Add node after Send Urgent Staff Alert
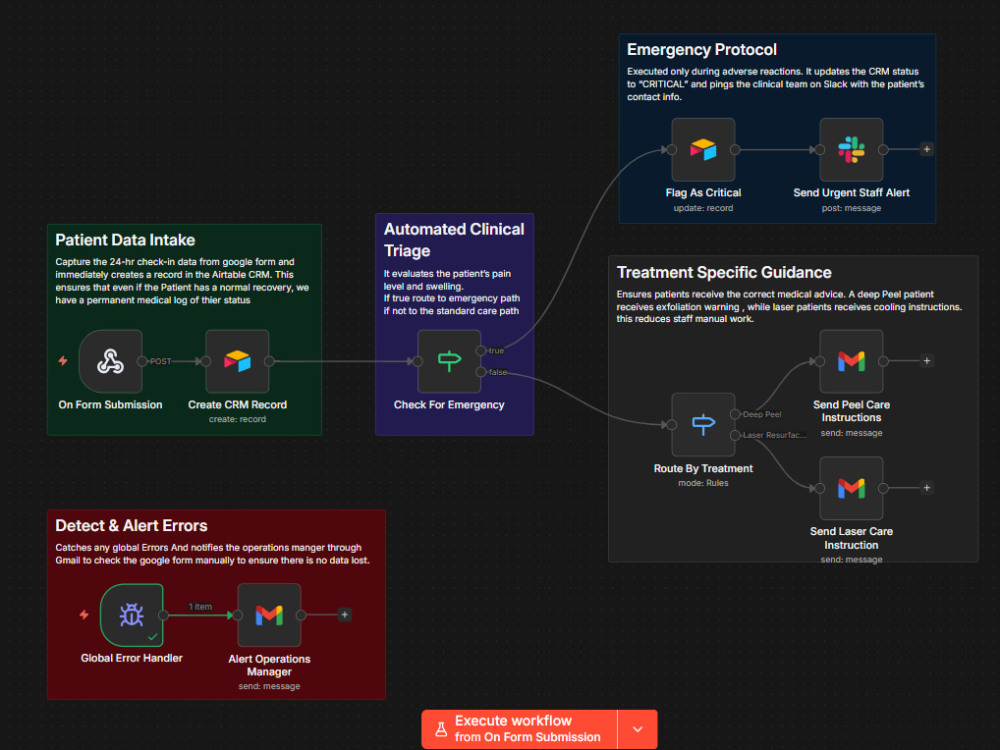 [927, 149]
